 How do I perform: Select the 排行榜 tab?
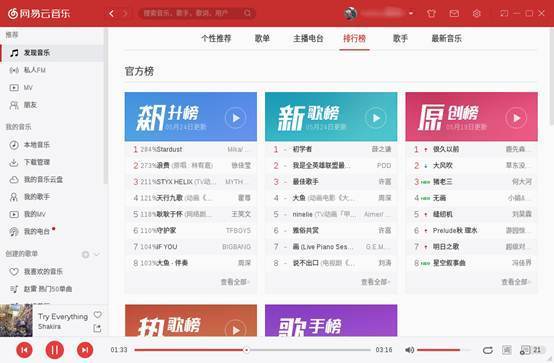tap(354, 38)
